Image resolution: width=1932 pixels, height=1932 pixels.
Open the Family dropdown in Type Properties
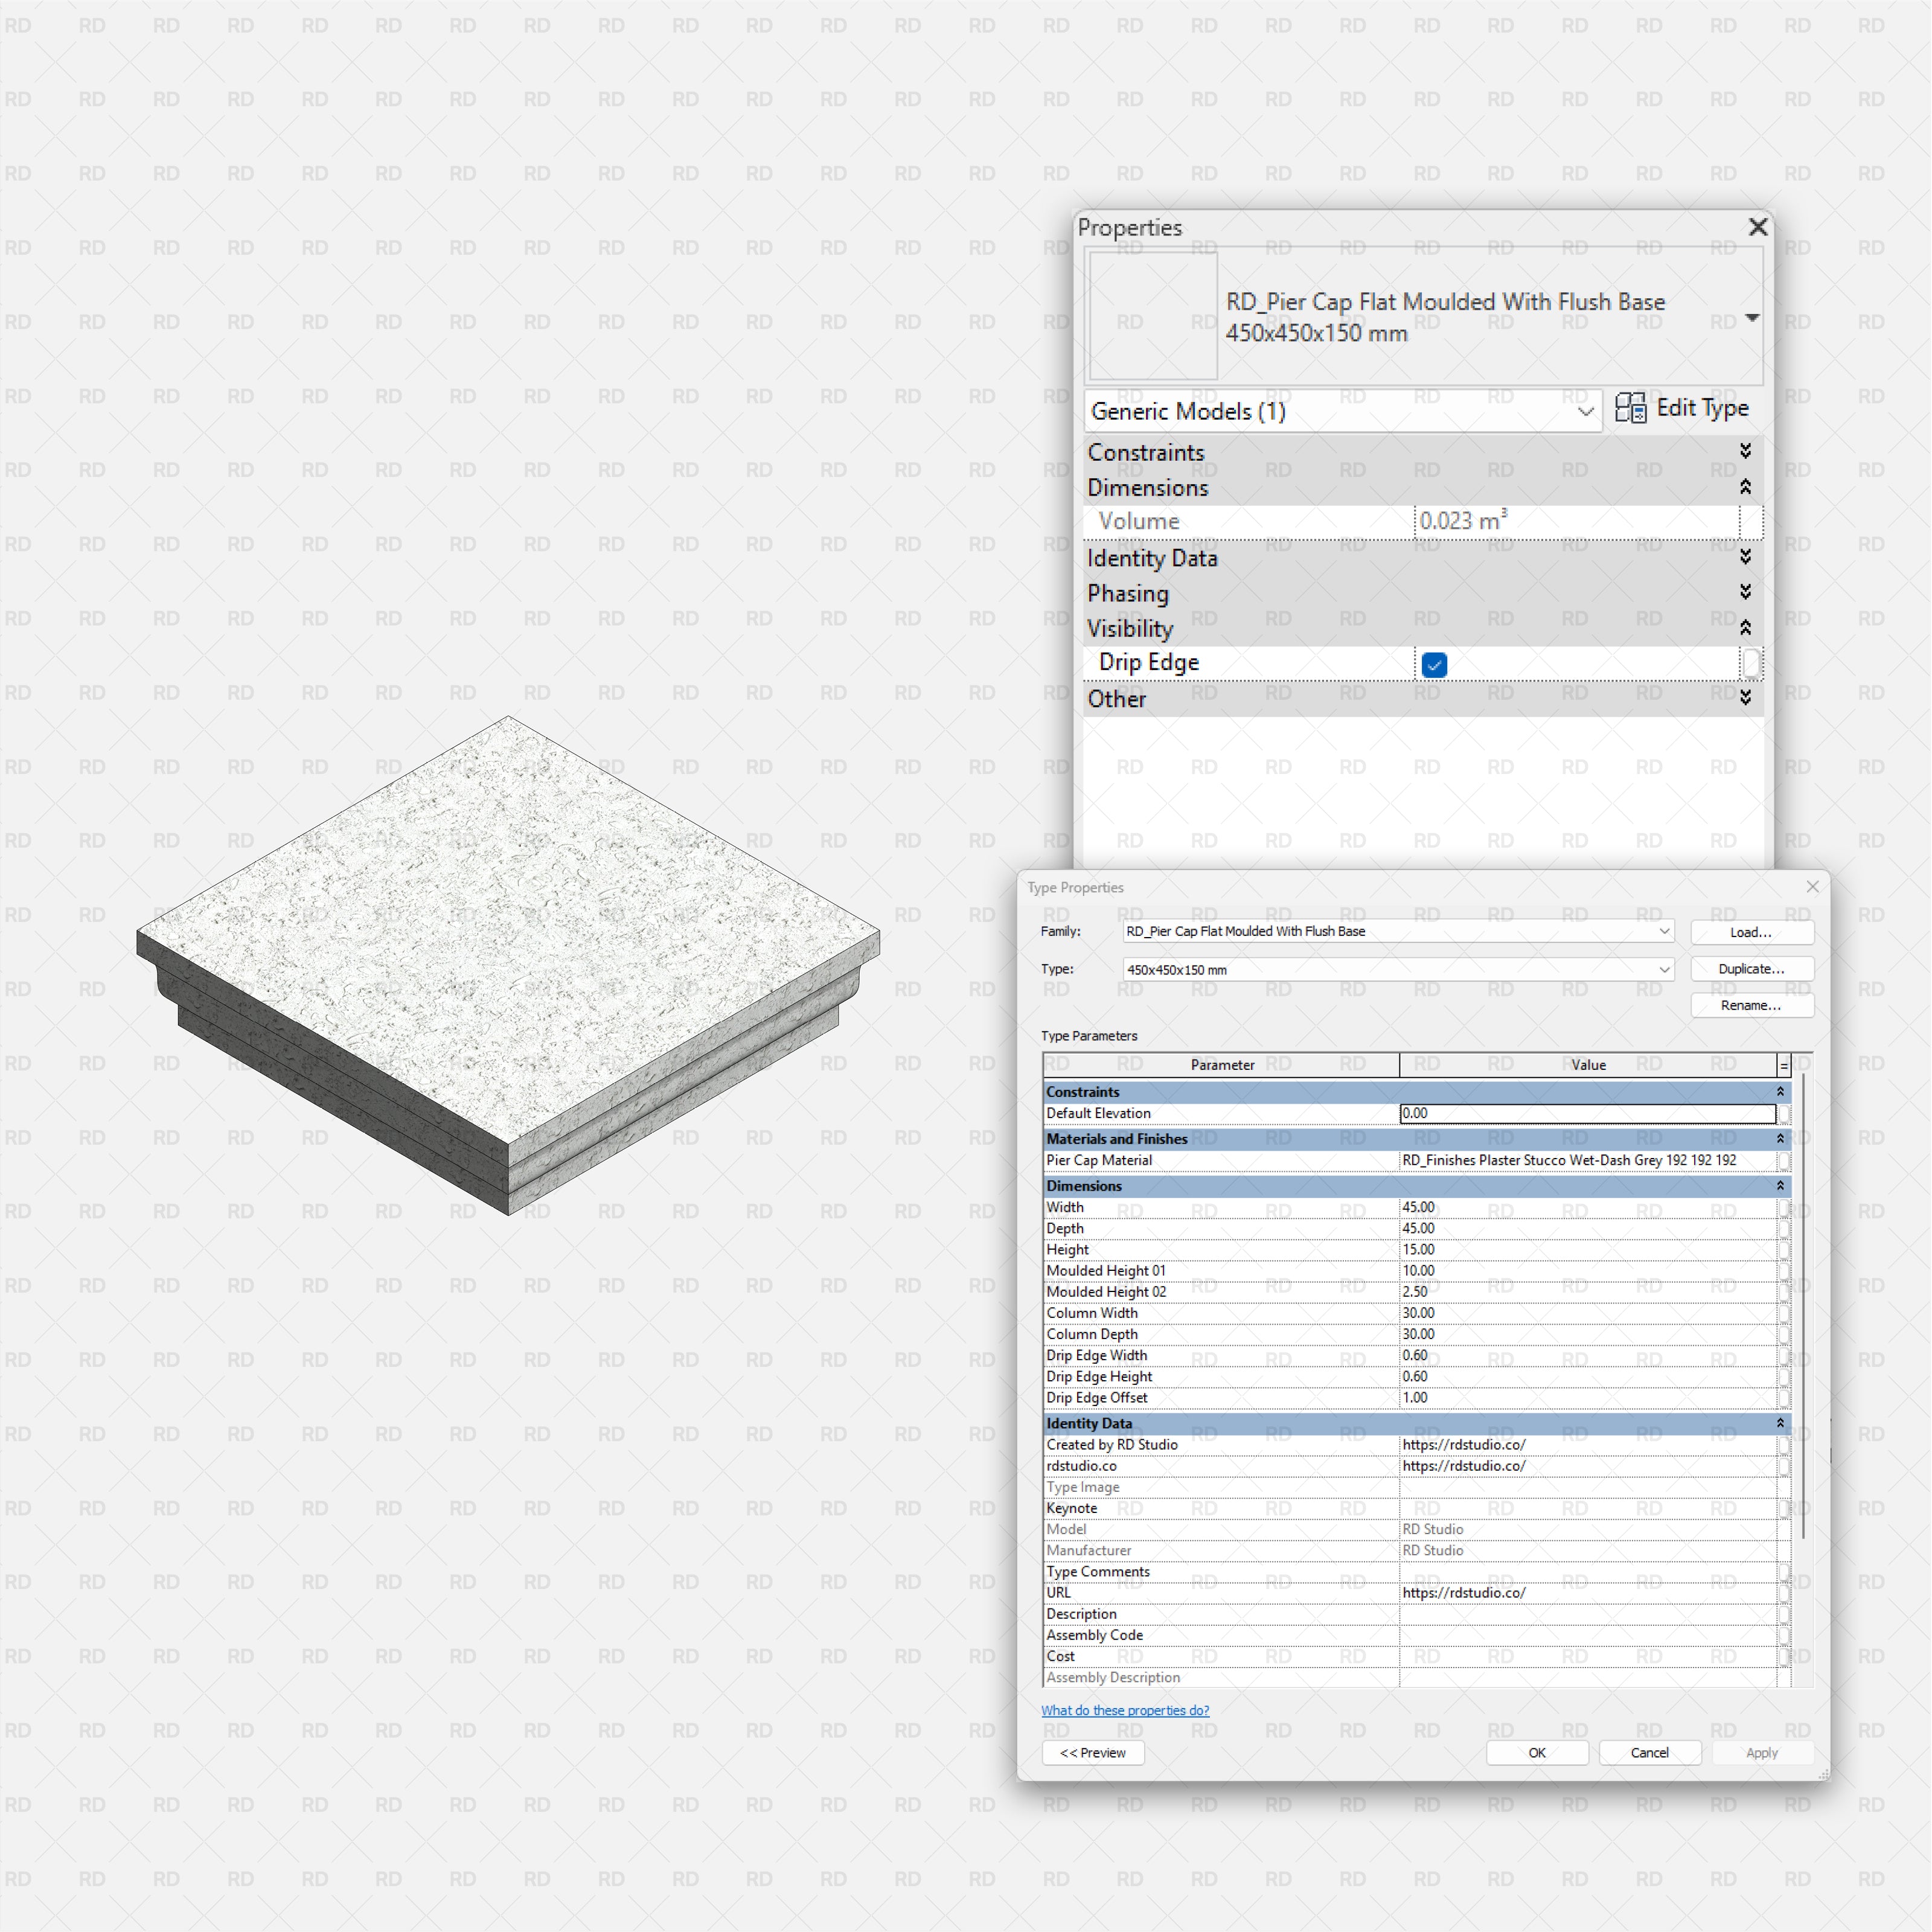coord(1664,931)
